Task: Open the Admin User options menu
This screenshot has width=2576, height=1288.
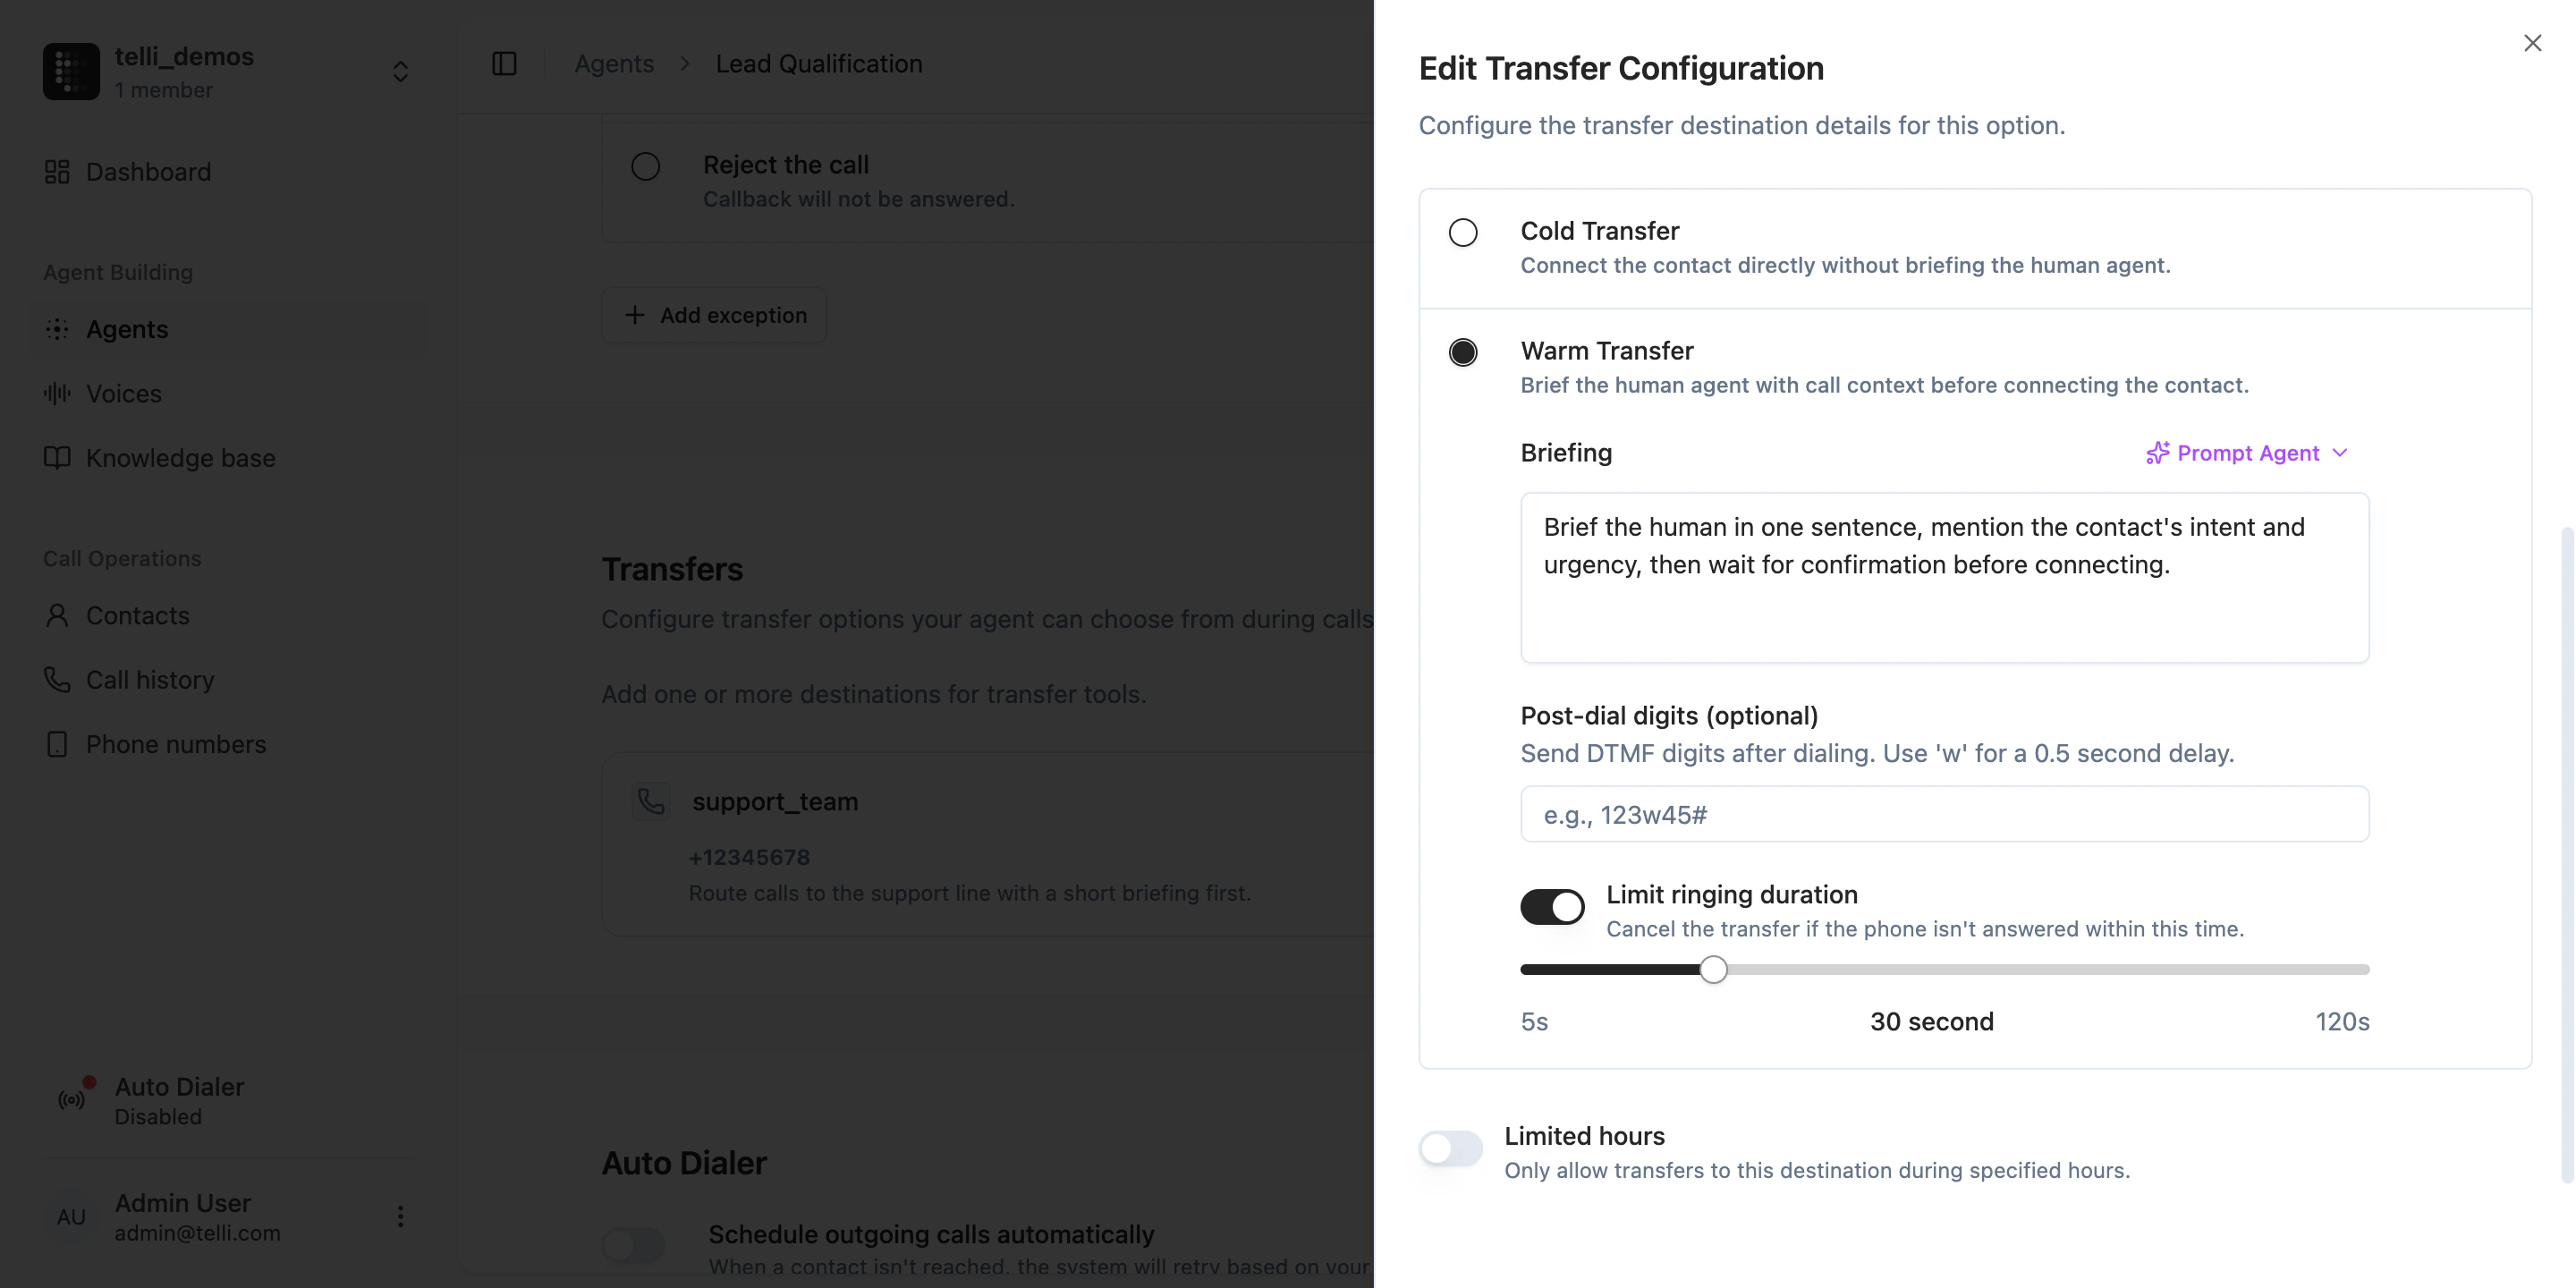Action: coord(400,1216)
